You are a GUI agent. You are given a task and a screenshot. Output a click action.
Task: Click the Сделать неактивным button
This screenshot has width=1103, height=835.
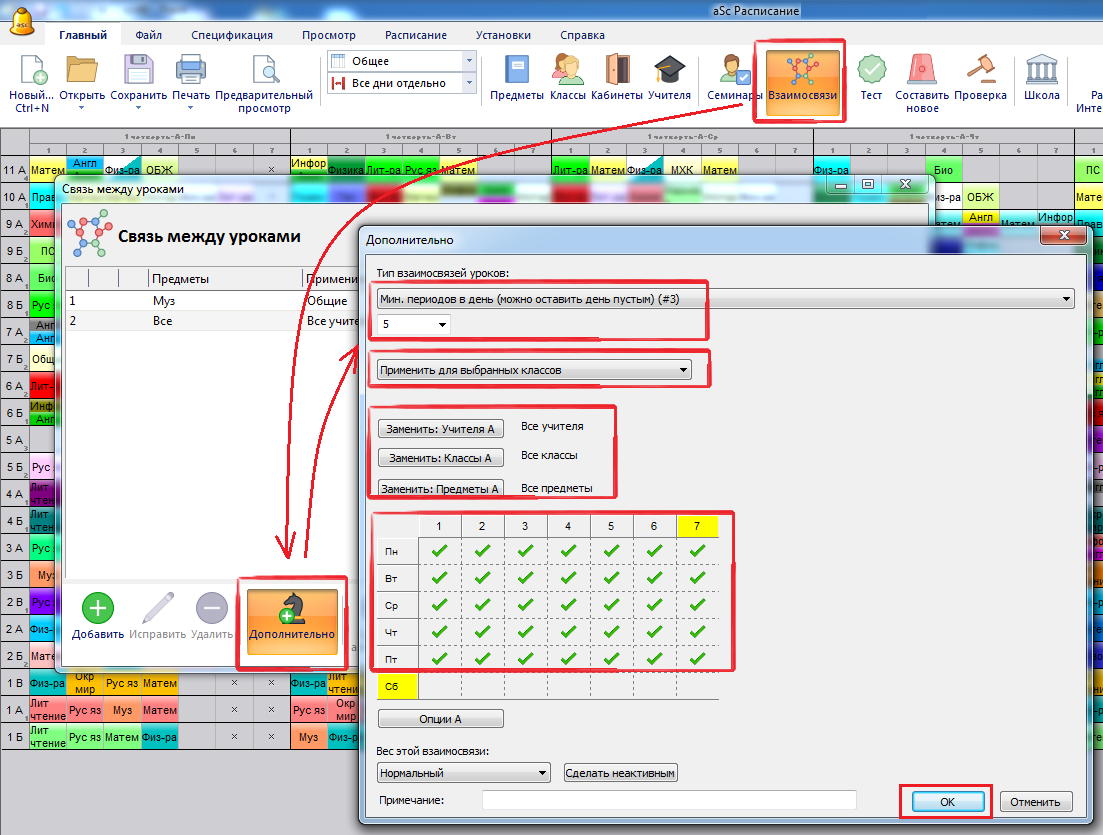pos(621,773)
